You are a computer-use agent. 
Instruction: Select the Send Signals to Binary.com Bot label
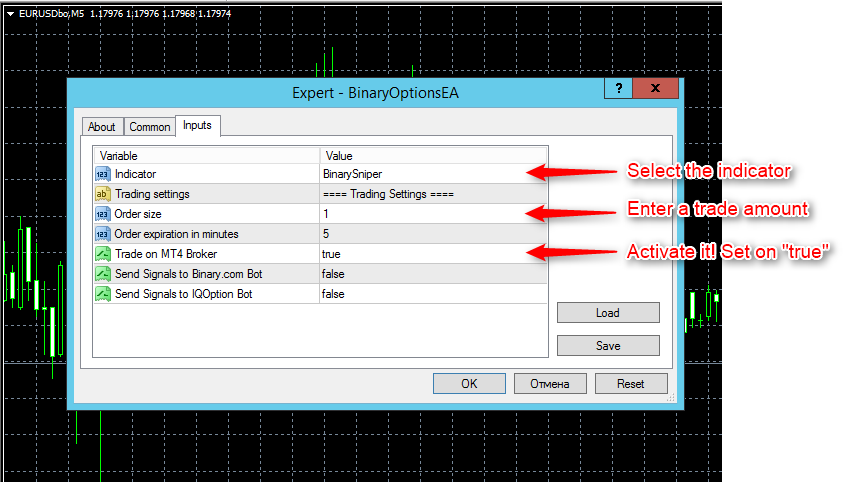189,274
